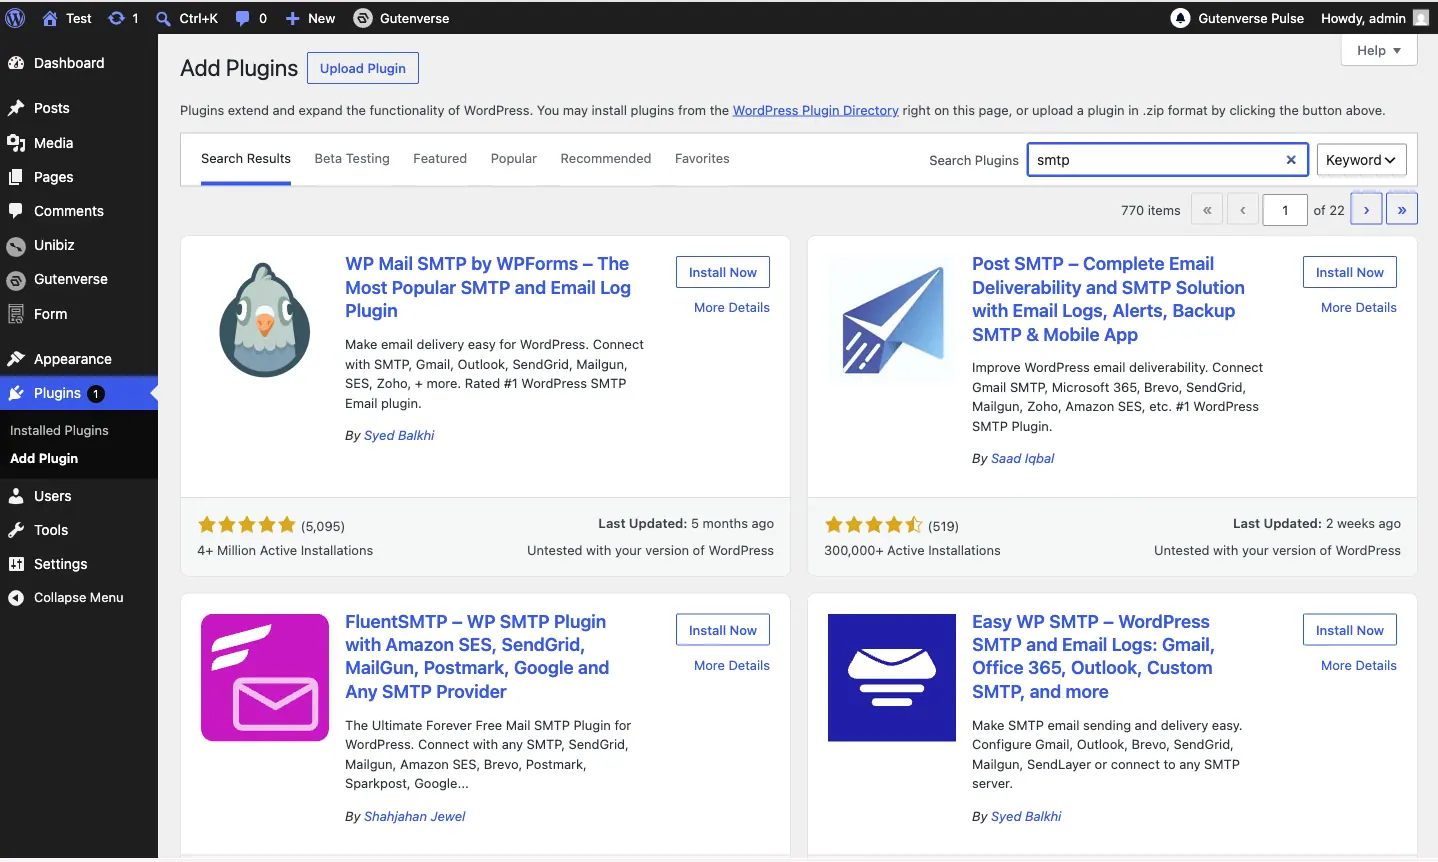View More Details for Post SMTP
1438x862 pixels.
click(1359, 308)
